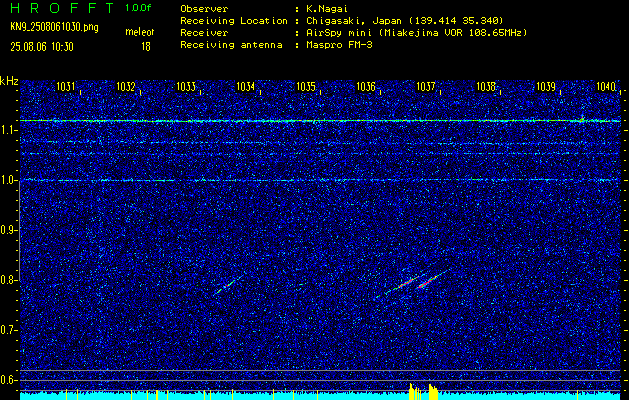Click the 0.7 kHz frequency label
Viewport: 629px width, 400px height.
[x=8, y=330]
